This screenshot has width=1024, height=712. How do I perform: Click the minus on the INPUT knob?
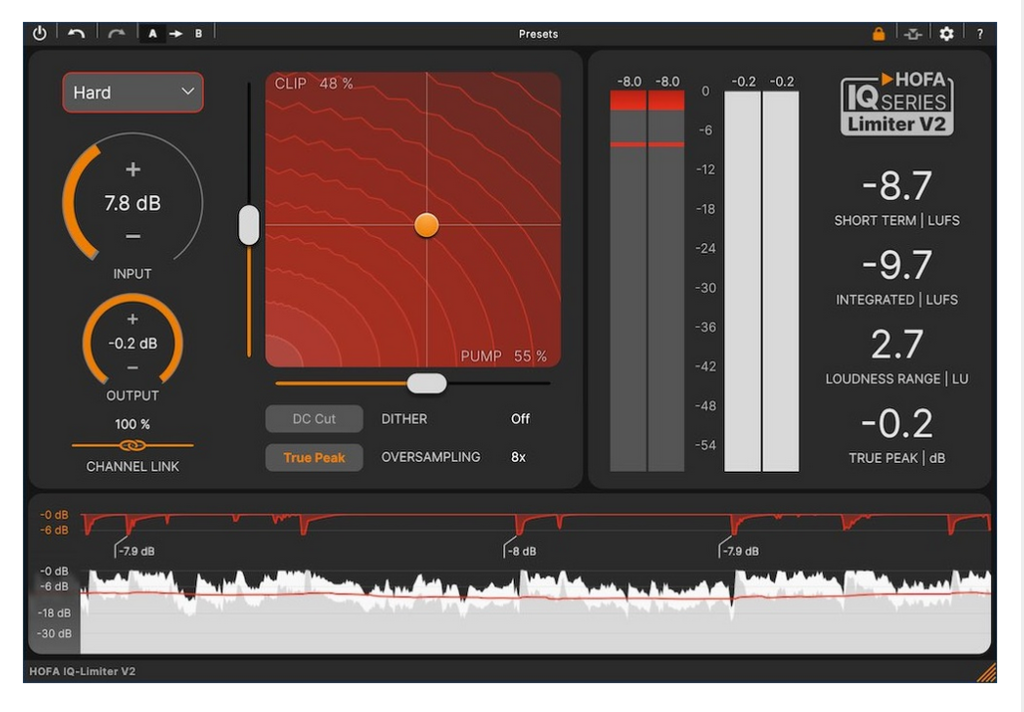[133, 236]
